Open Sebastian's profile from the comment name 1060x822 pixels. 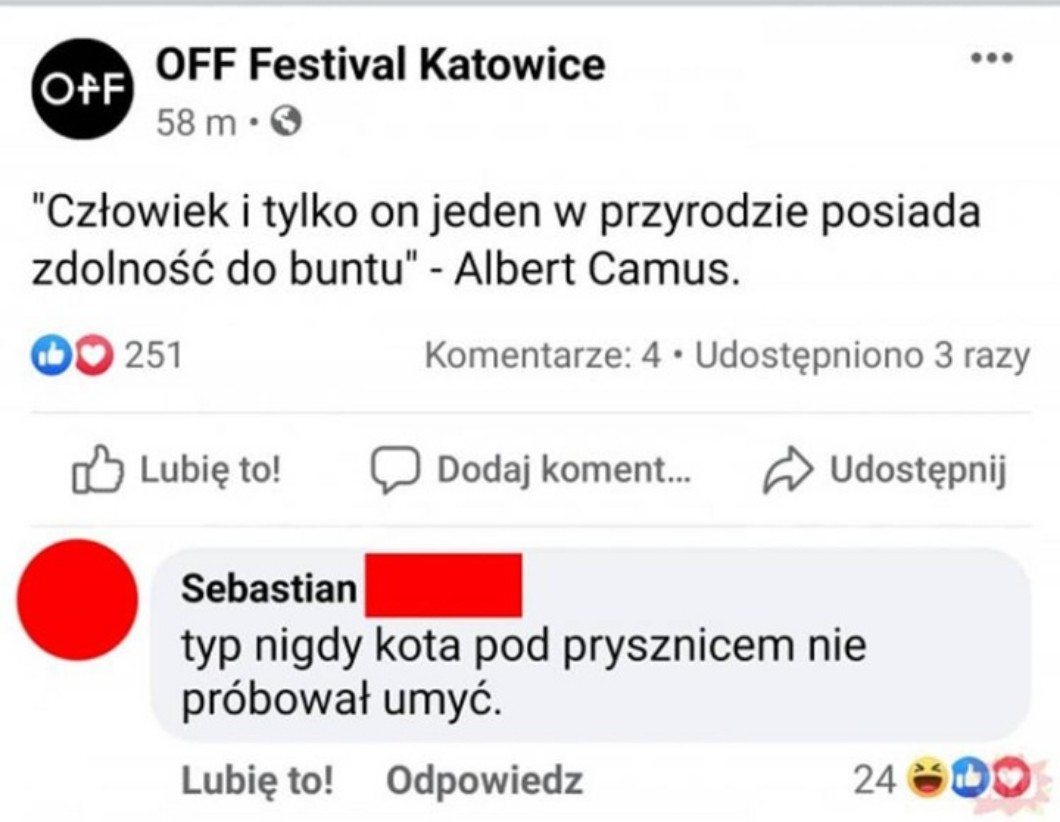268,588
